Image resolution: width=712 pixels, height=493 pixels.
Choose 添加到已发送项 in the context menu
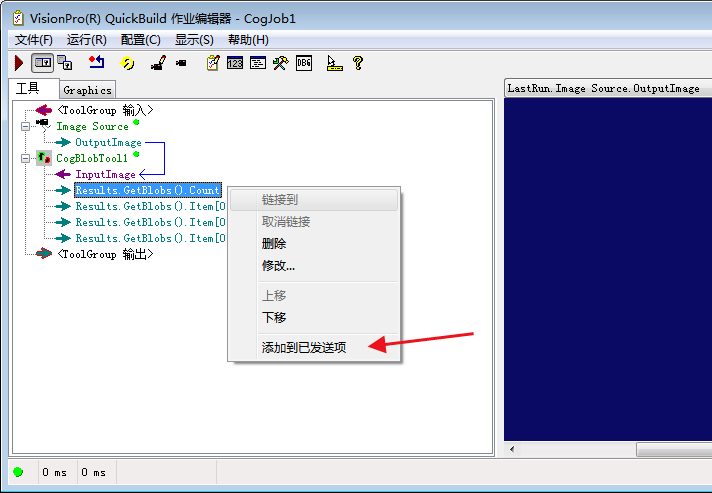pyautogui.click(x=314, y=348)
